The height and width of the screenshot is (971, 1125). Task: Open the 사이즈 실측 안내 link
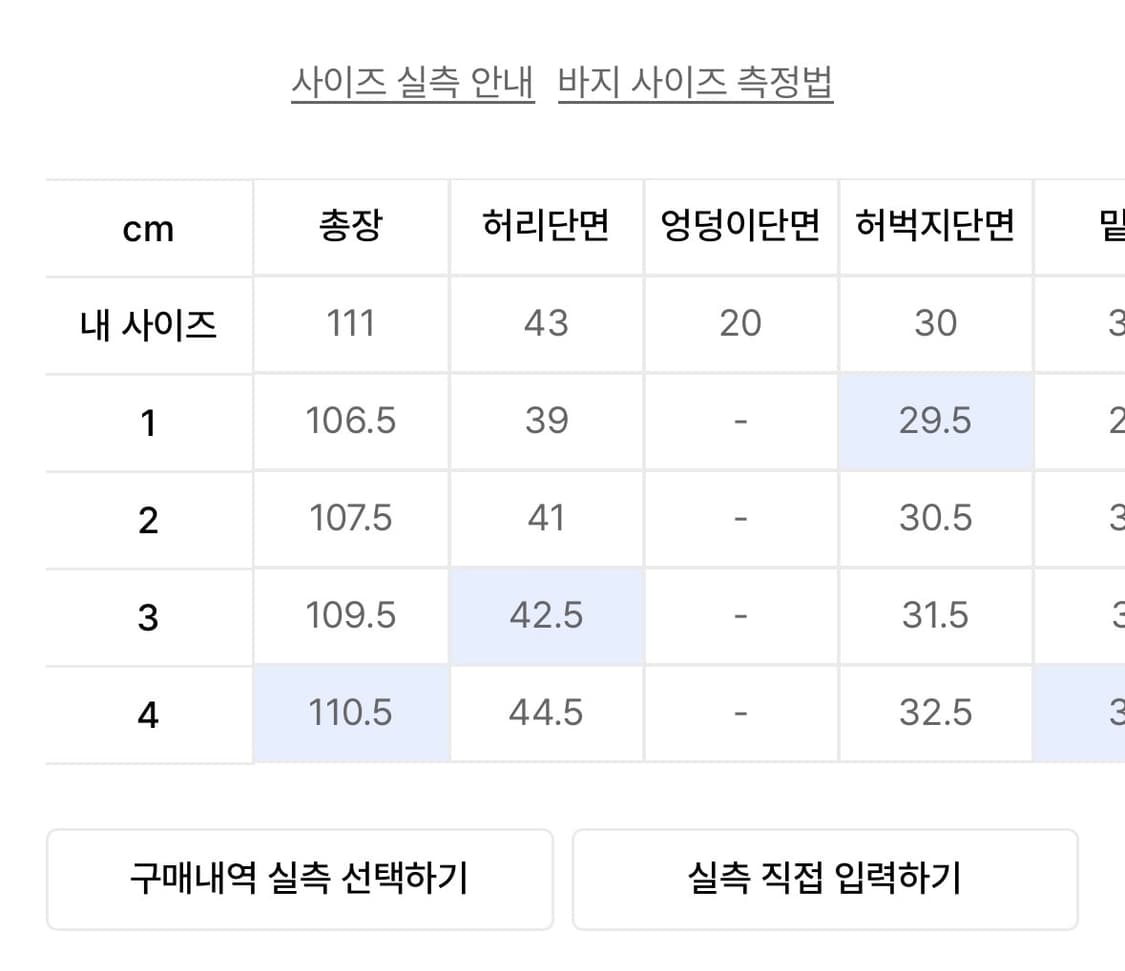tap(412, 83)
